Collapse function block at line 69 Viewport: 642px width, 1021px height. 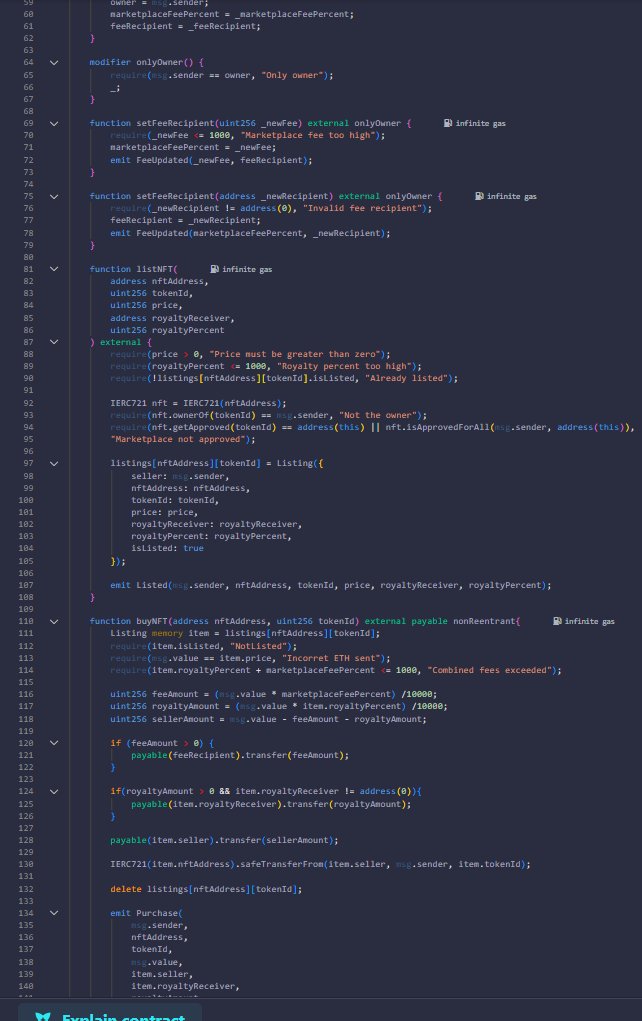(54, 123)
